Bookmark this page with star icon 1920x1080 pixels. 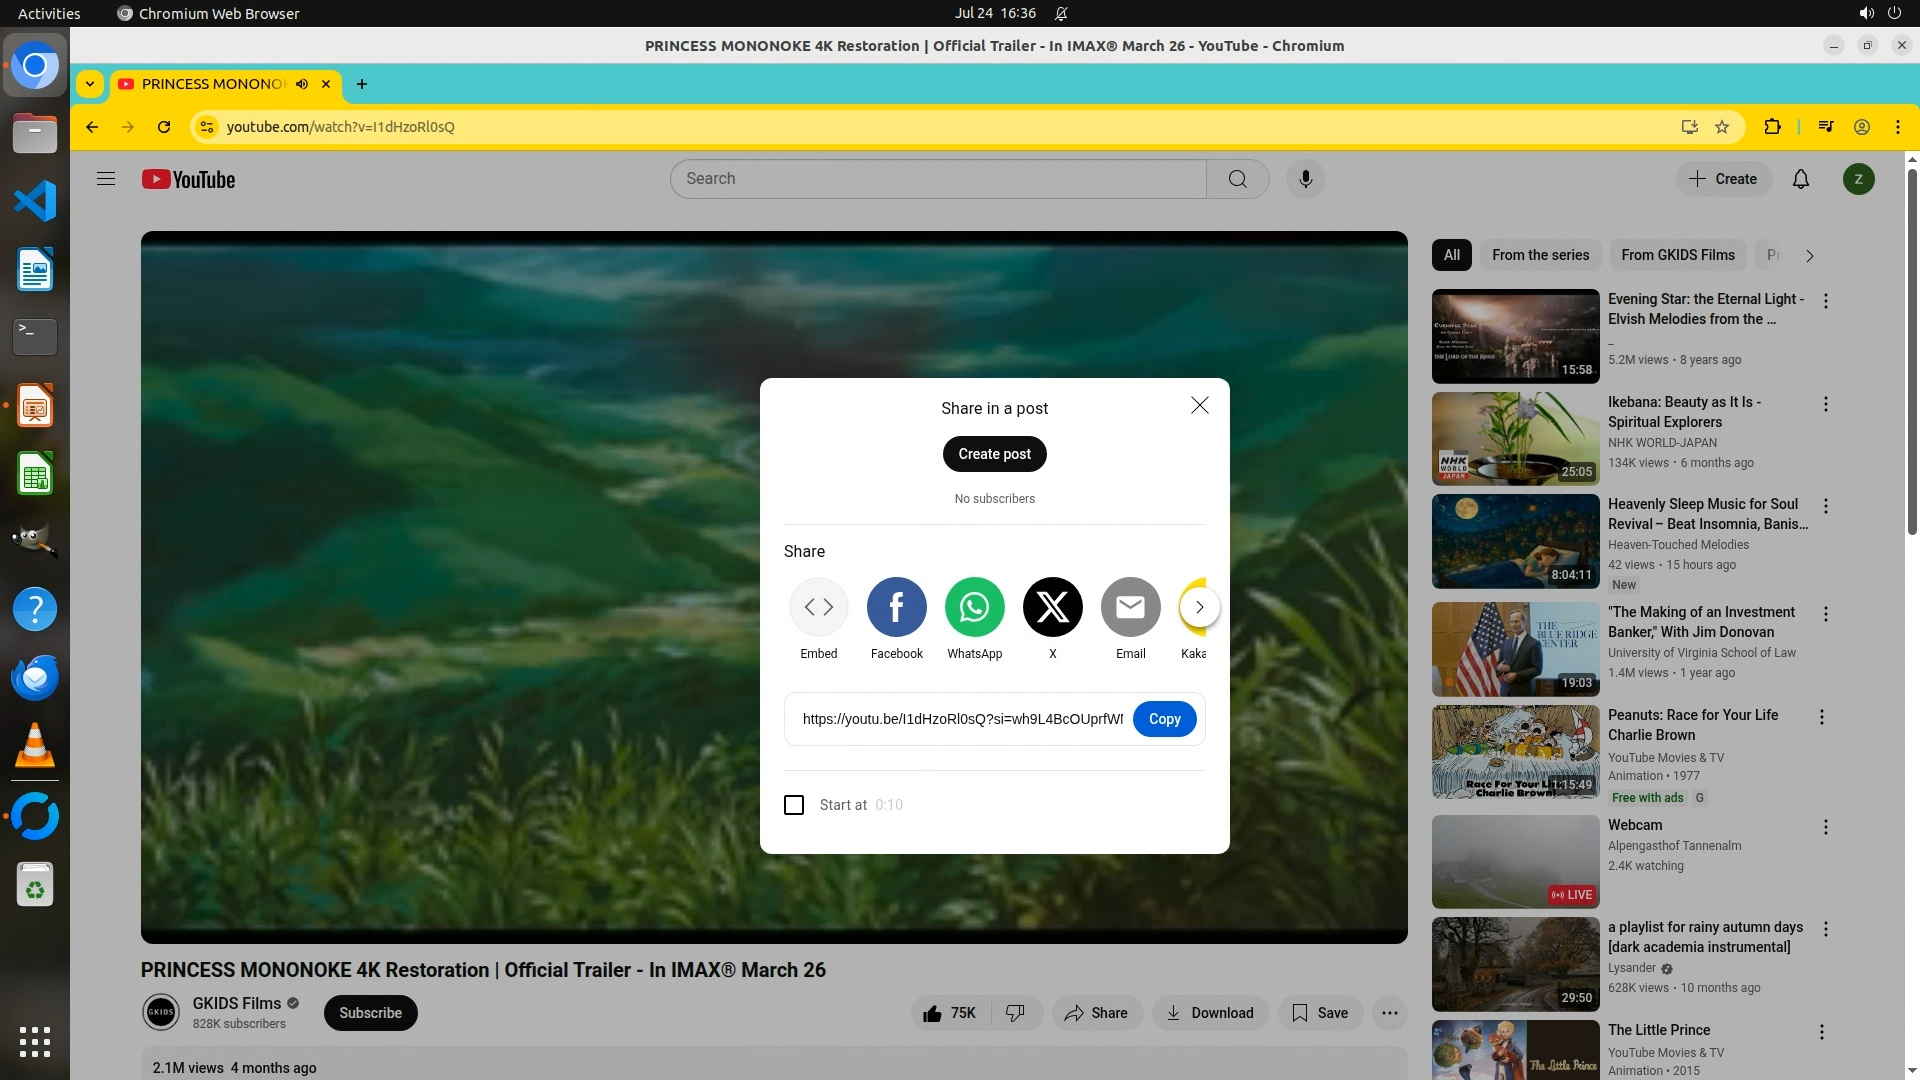(x=1722, y=127)
